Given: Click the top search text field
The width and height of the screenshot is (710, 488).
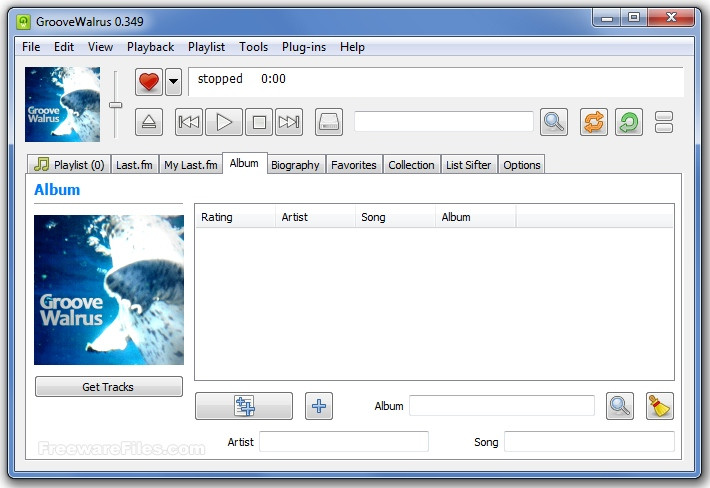Looking at the screenshot, I should [x=444, y=122].
